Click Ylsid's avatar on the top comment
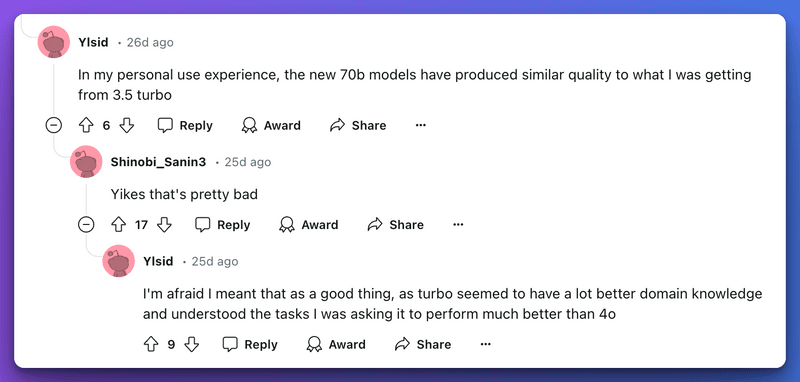Viewport: 800px width, 382px height. coord(54,42)
